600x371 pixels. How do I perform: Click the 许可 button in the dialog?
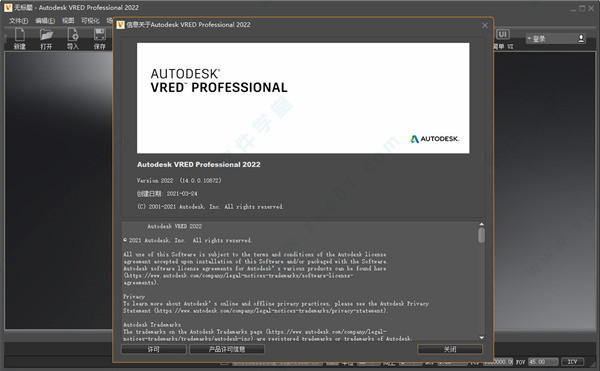click(x=154, y=349)
